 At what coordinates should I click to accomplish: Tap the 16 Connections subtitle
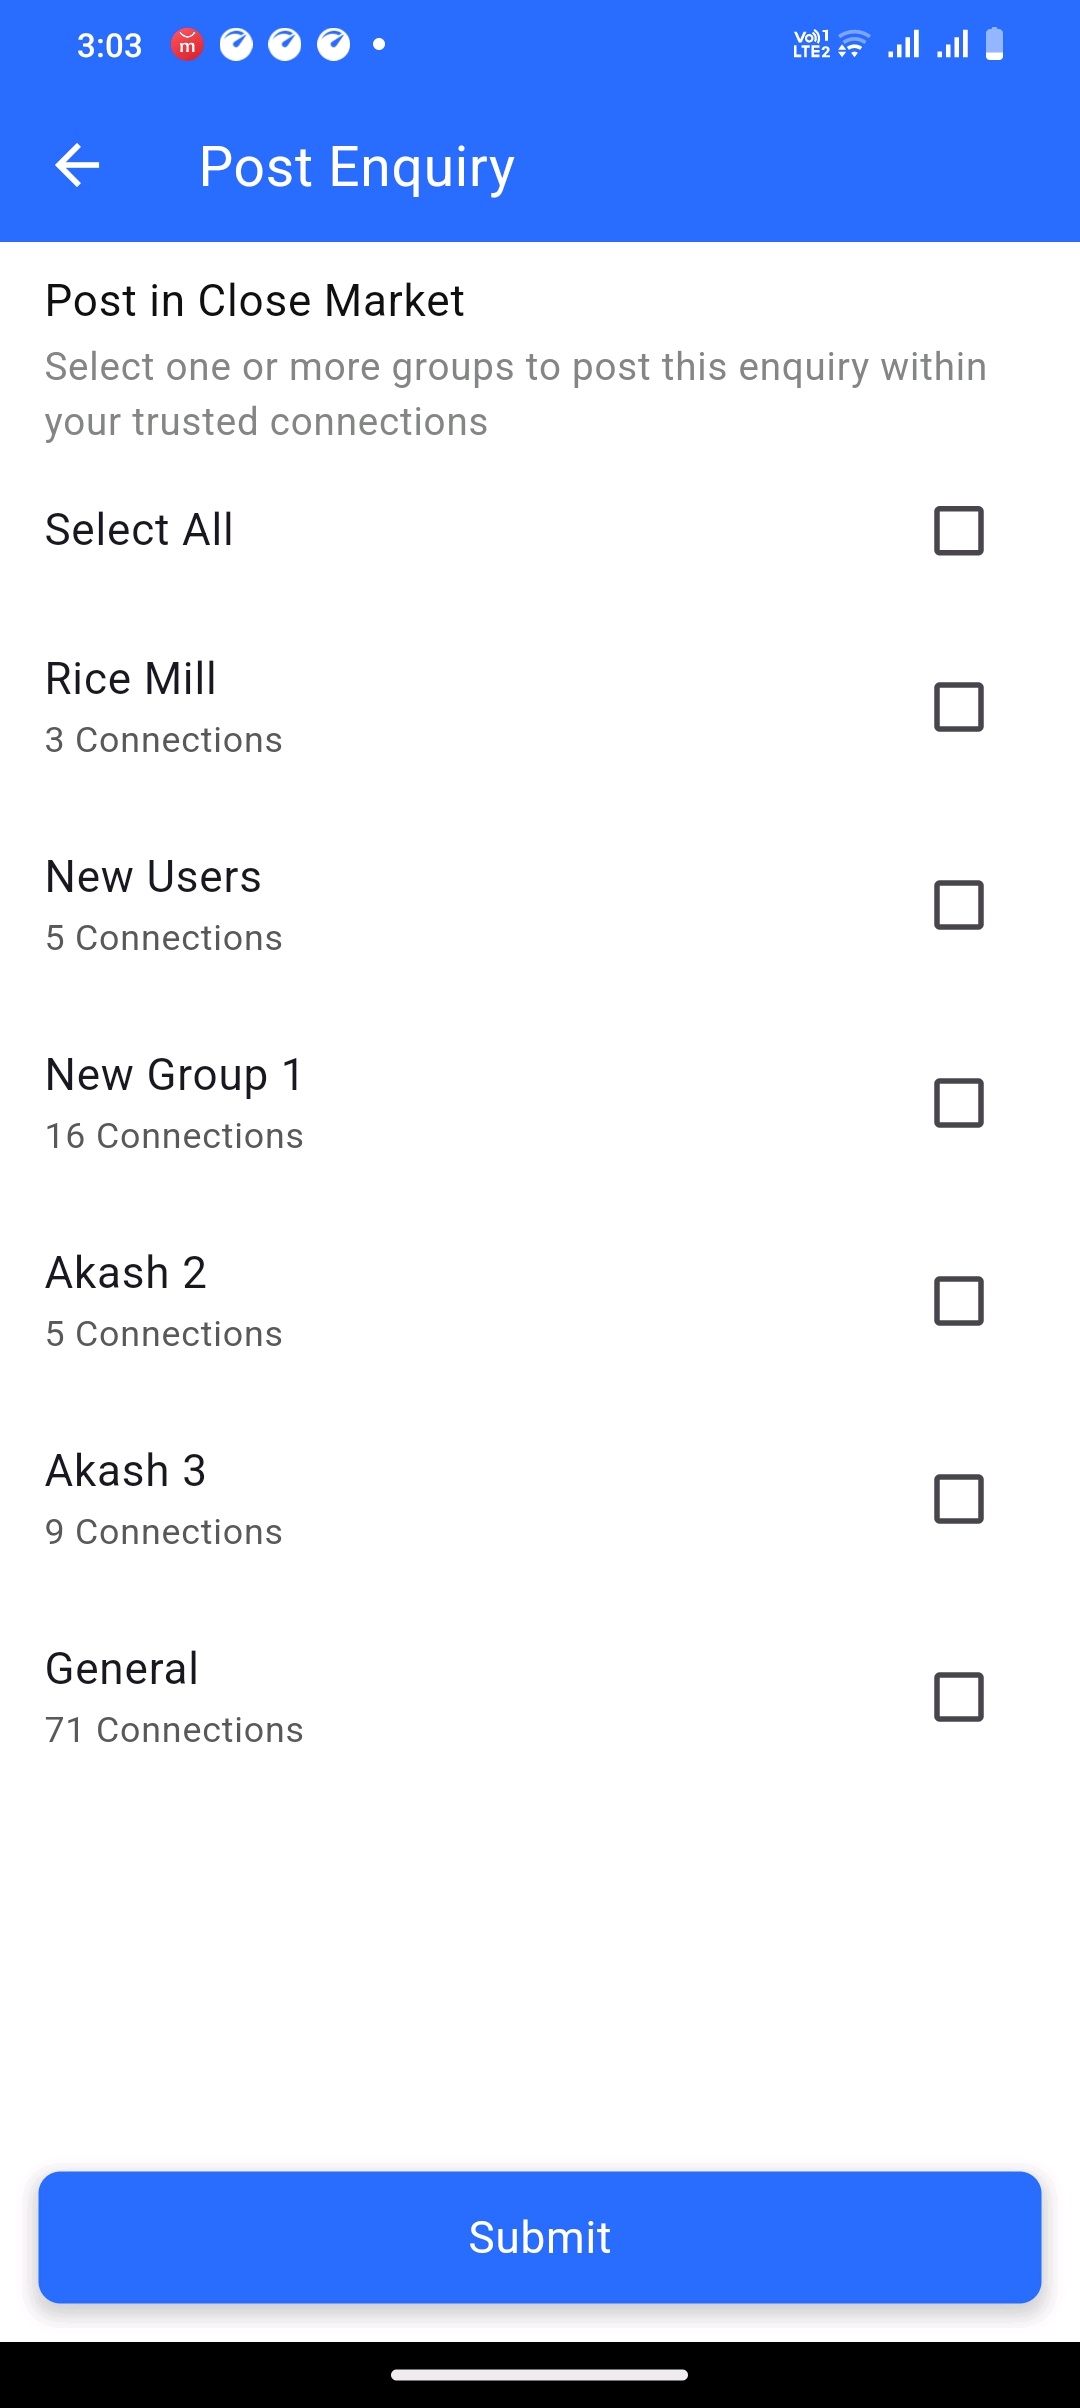174,1136
